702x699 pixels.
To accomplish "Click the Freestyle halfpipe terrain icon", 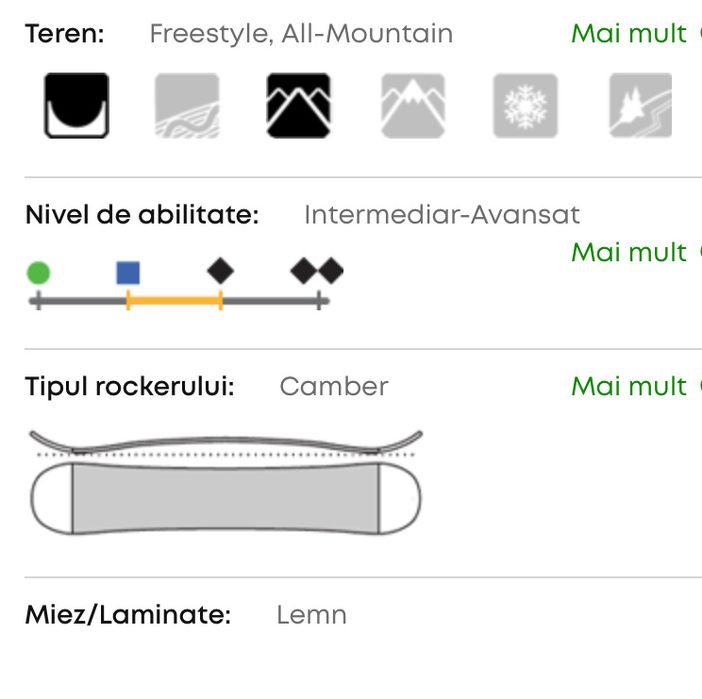I will tap(76, 105).
